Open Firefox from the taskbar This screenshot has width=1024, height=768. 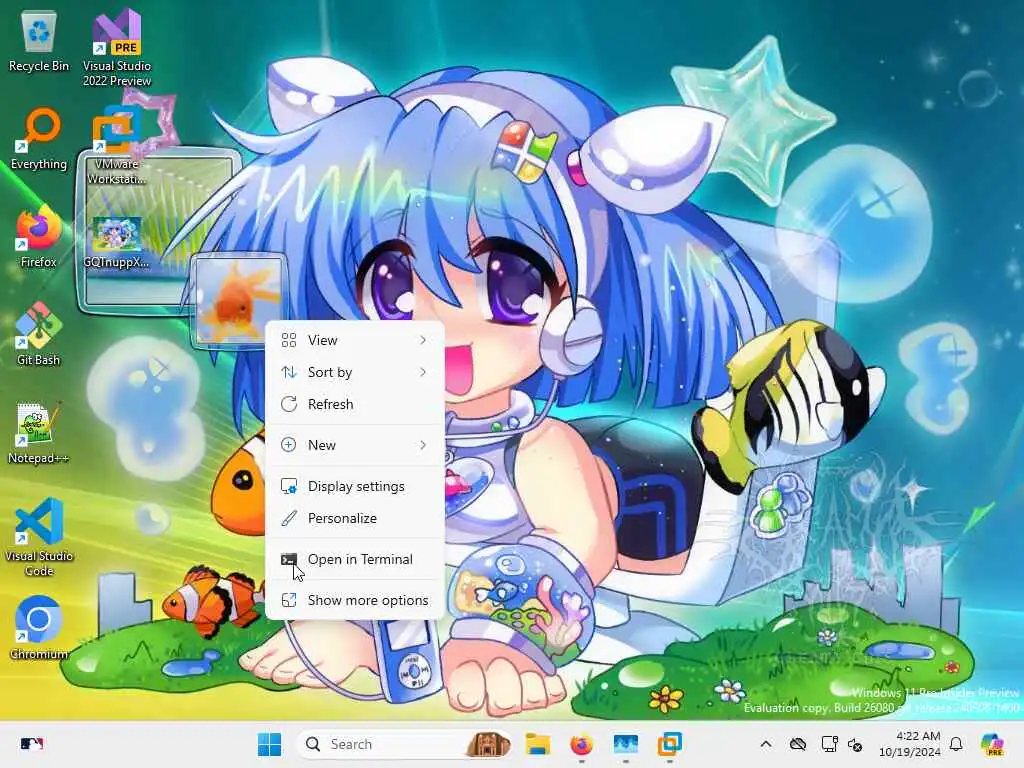(x=581, y=744)
